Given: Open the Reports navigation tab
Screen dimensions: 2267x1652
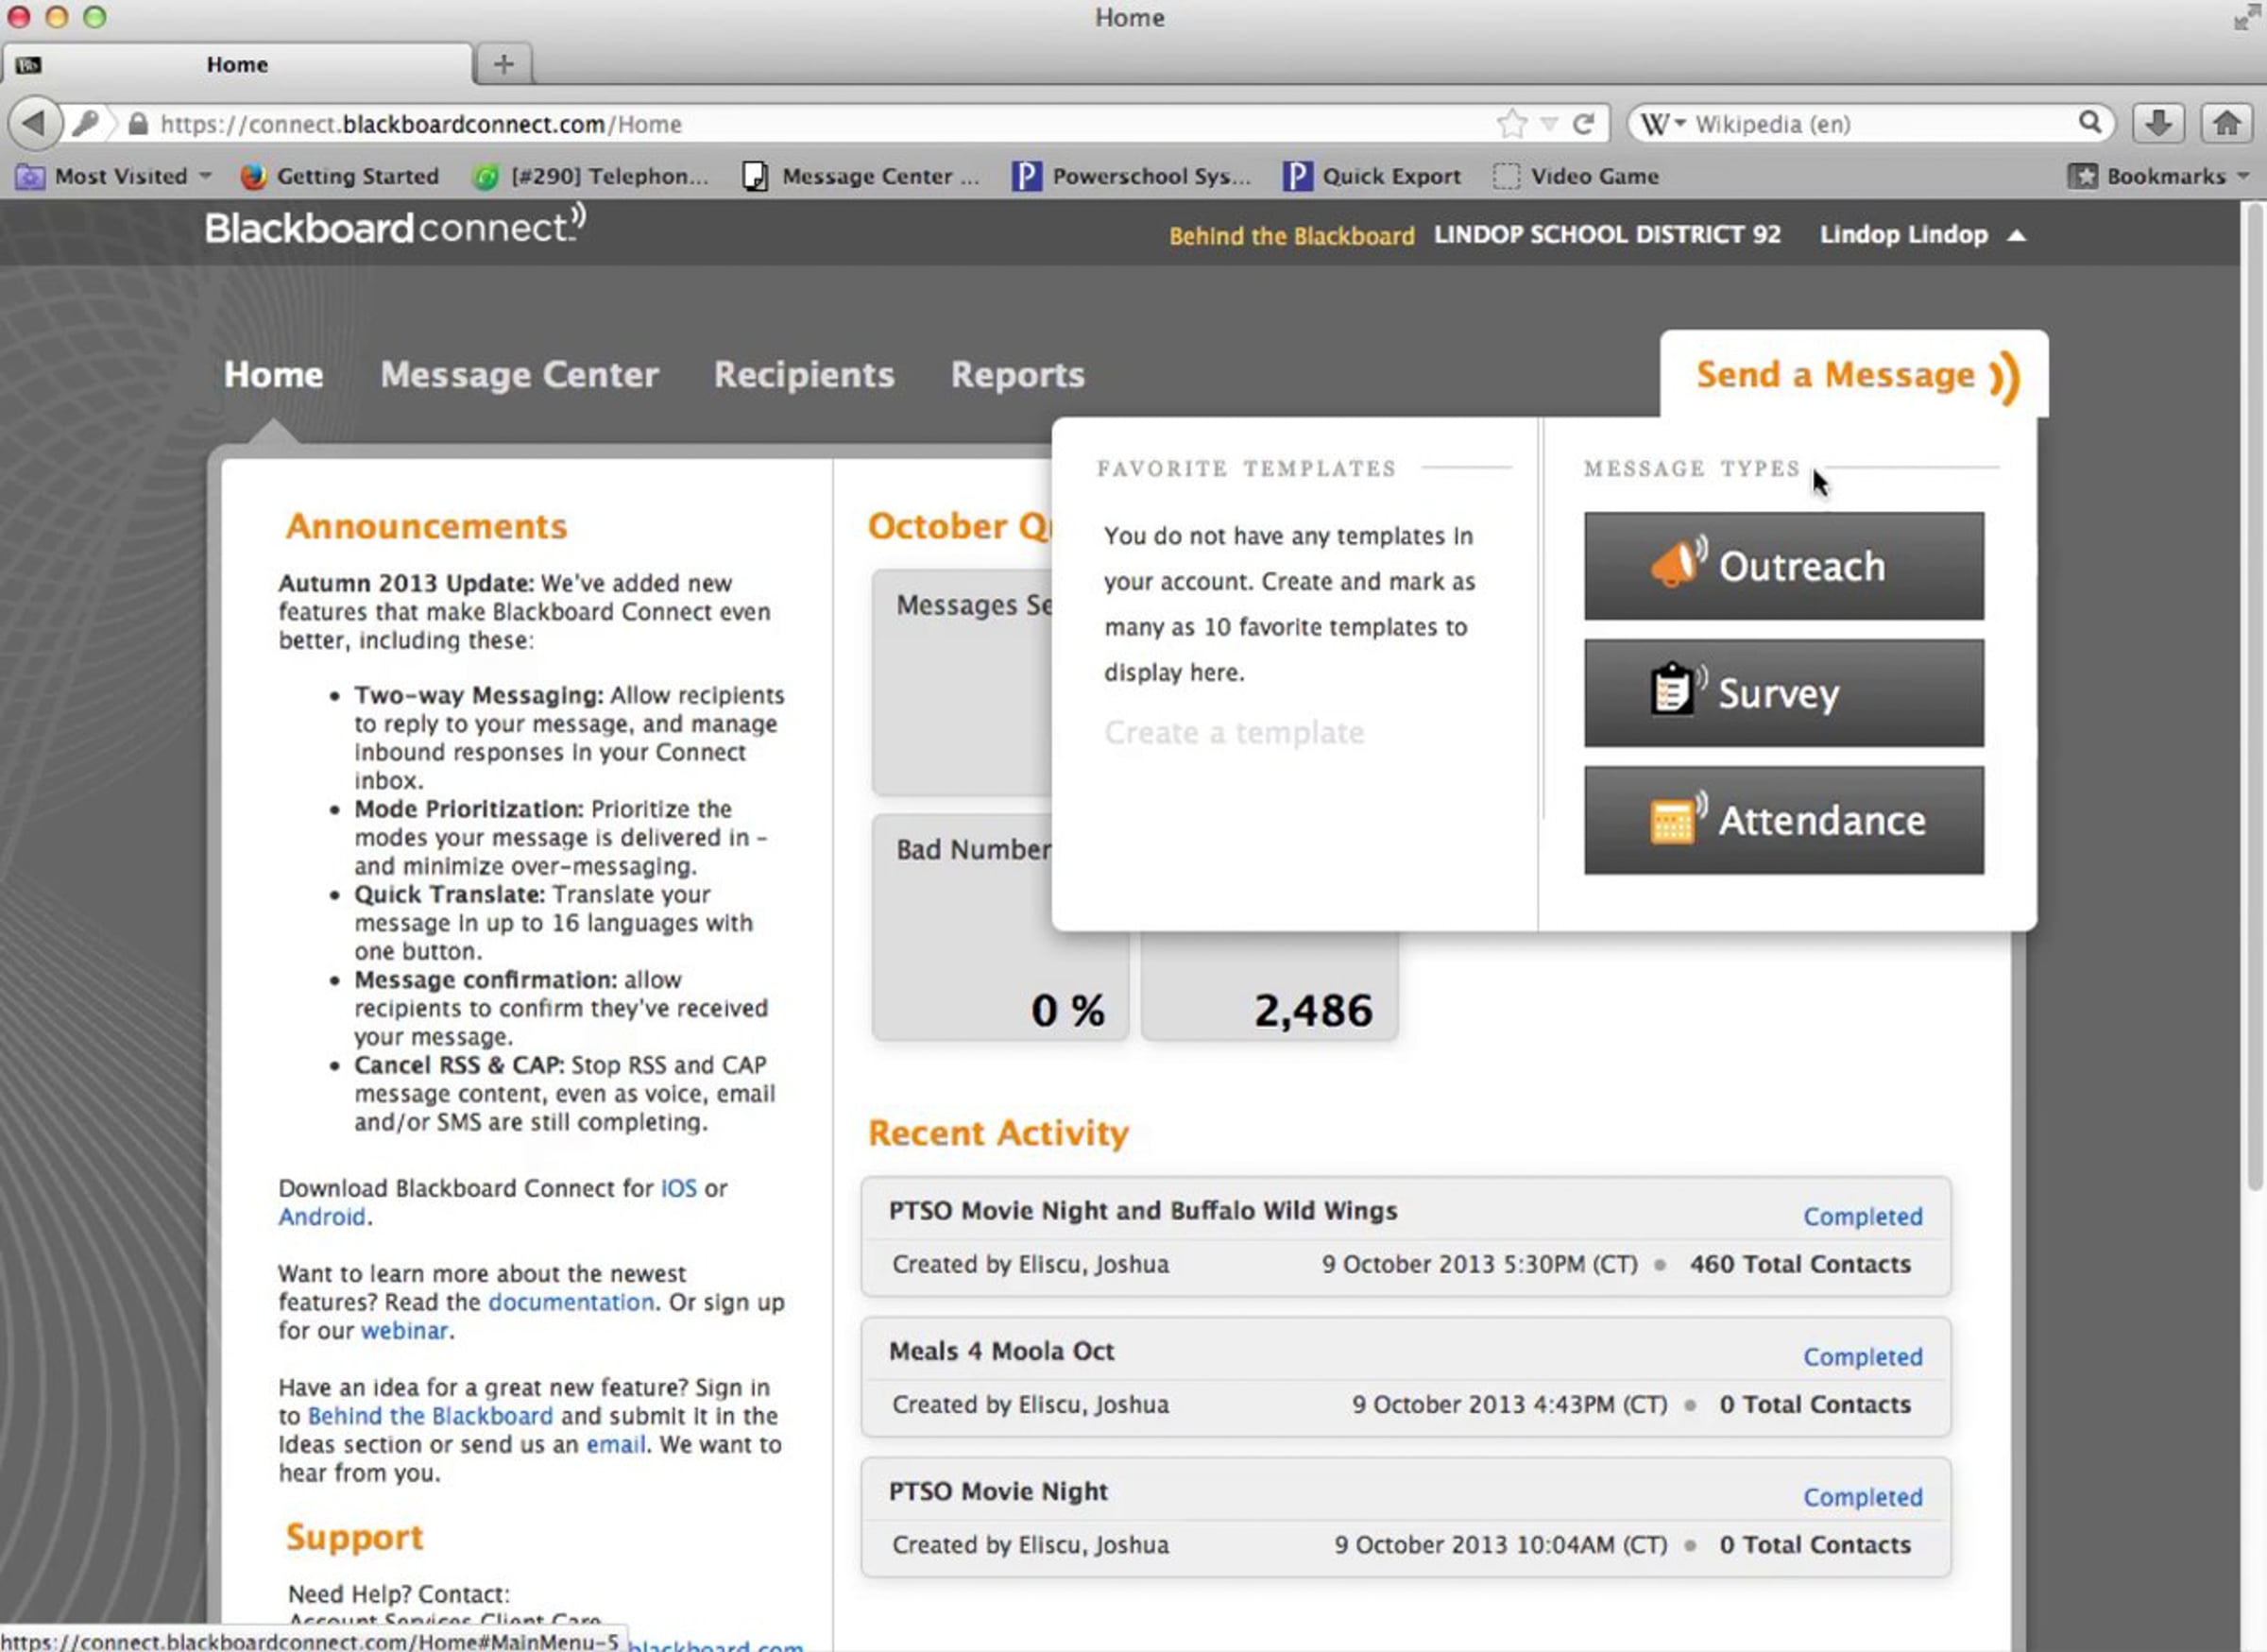Looking at the screenshot, I should click(x=1017, y=375).
